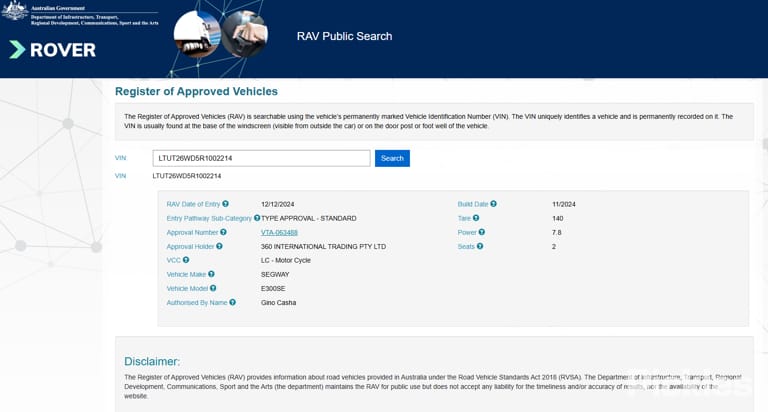Image resolution: width=768 pixels, height=412 pixels.
Task: Click the Authorised By Name label
Action: 197,303
